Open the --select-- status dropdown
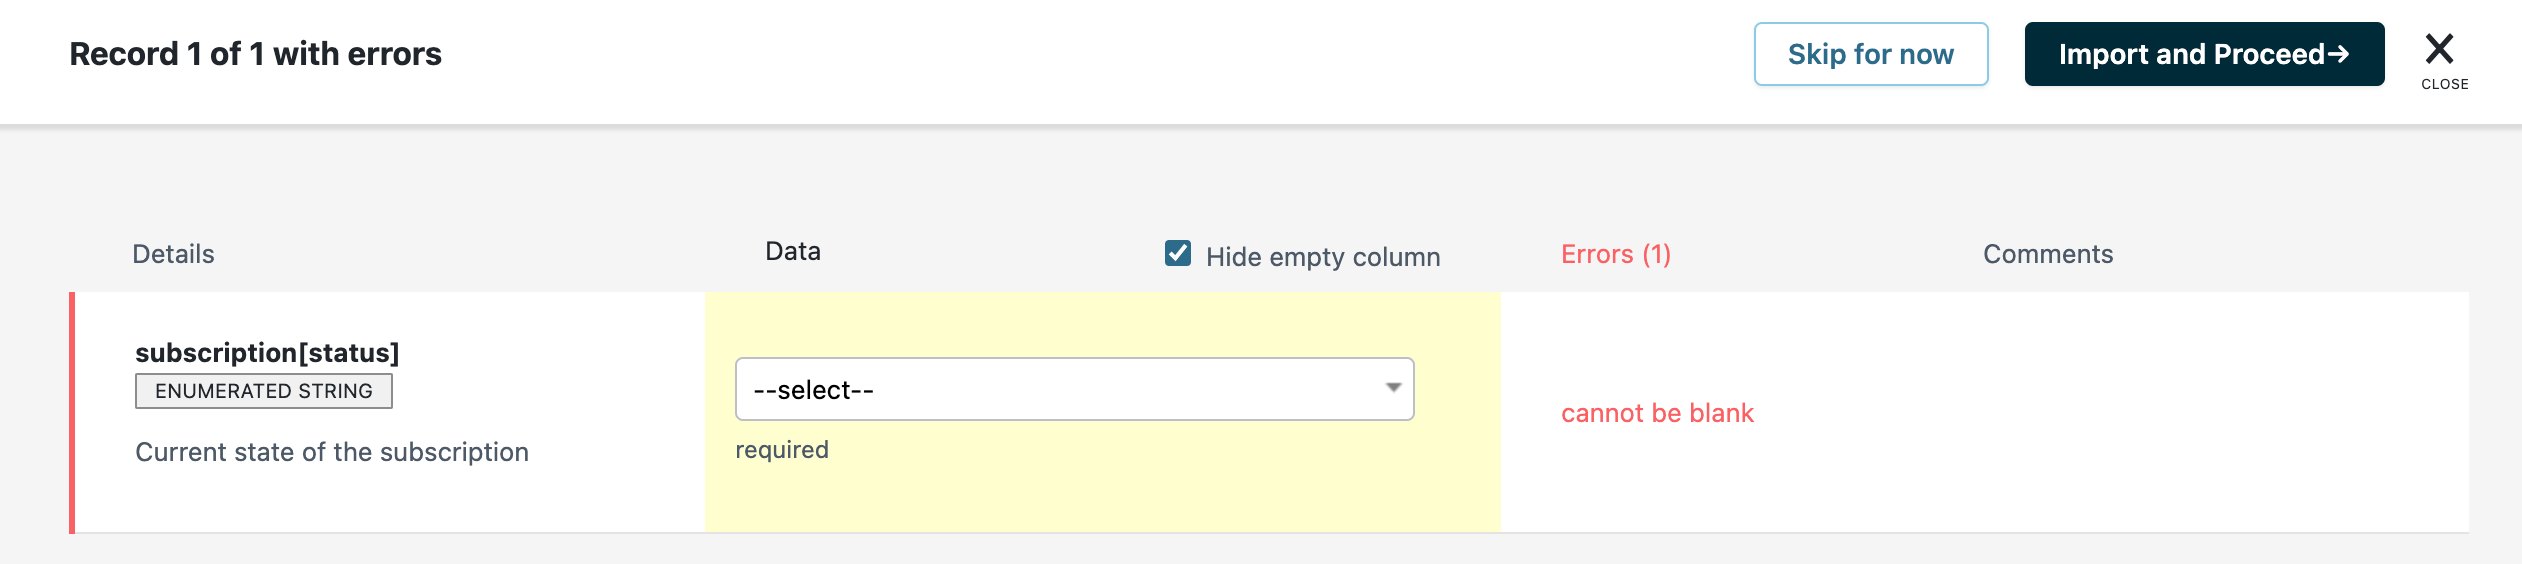 tap(1073, 389)
